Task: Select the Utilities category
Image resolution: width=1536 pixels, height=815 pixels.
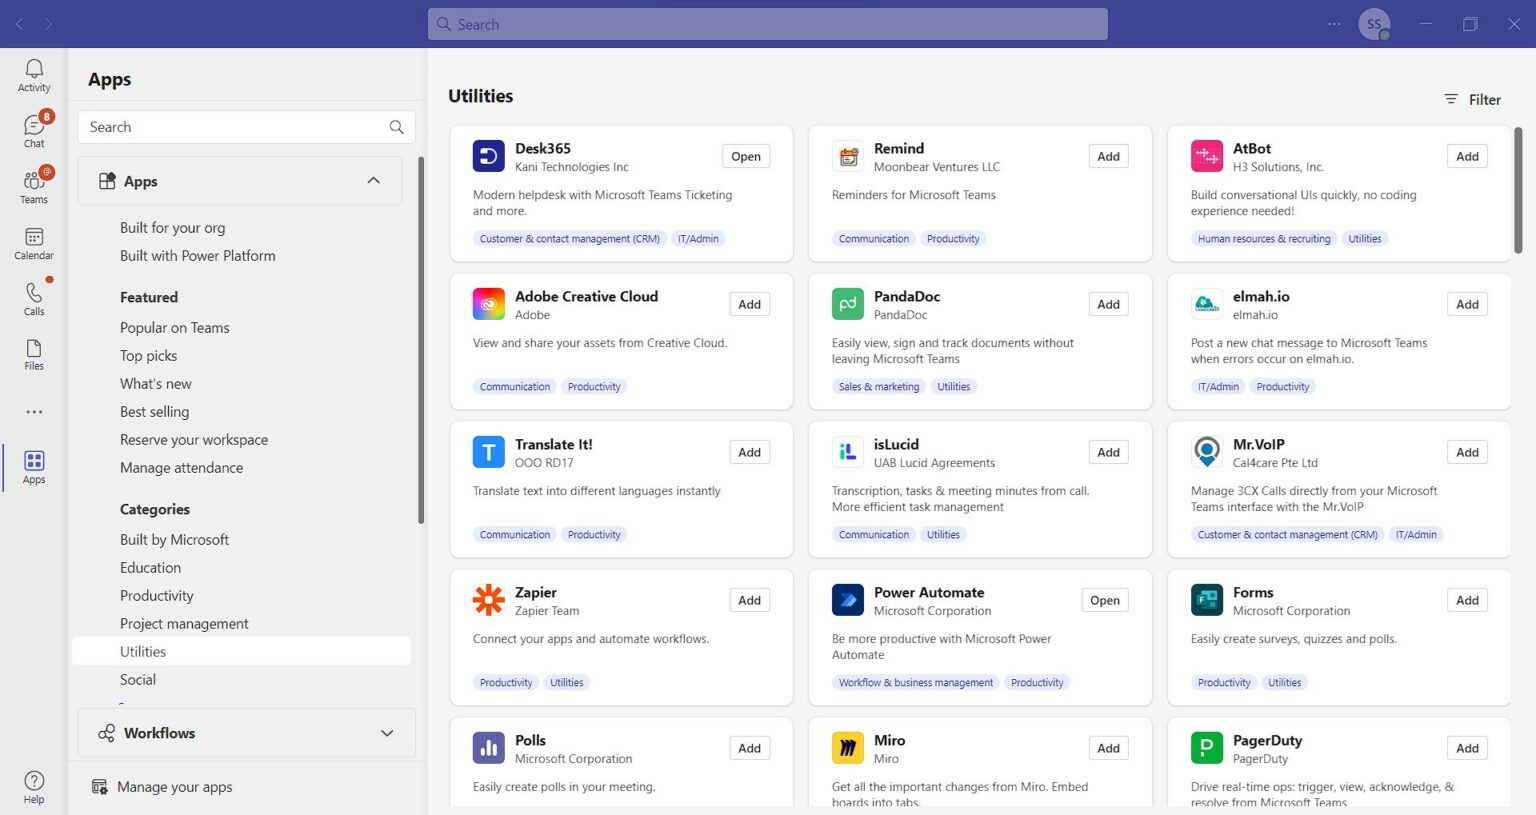Action: 143,651
